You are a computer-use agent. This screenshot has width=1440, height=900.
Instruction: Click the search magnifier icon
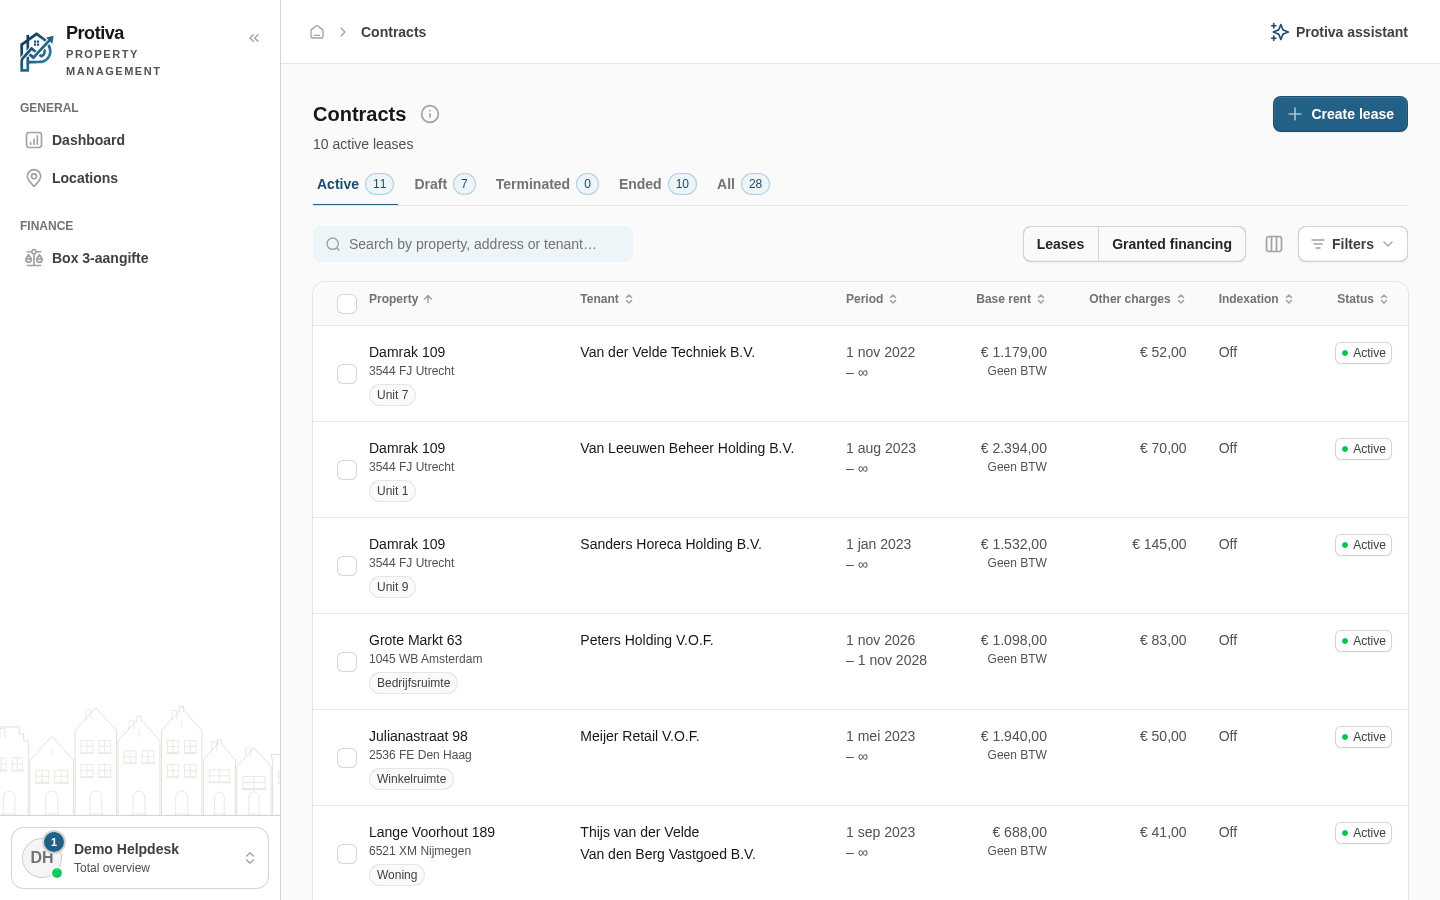click(x=333, y=244)
